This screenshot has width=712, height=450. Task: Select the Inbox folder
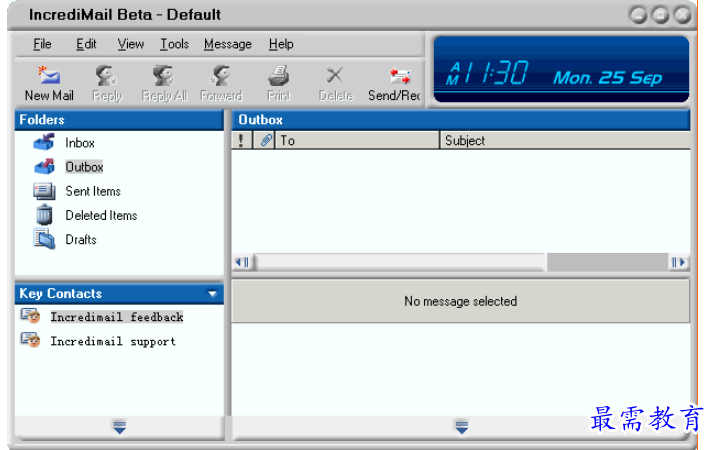click(x=79, y=143)
